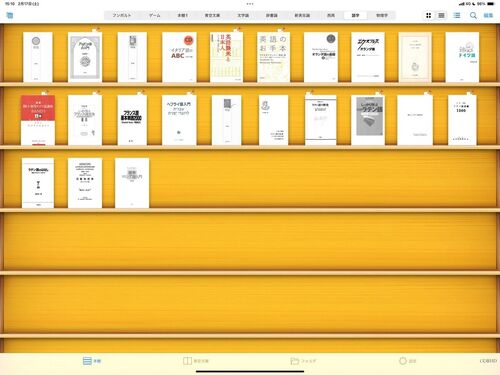Viewport: 500px width, 375px height.
Task: Open search with the magnifier icon
Action: (x=473, y=15)
